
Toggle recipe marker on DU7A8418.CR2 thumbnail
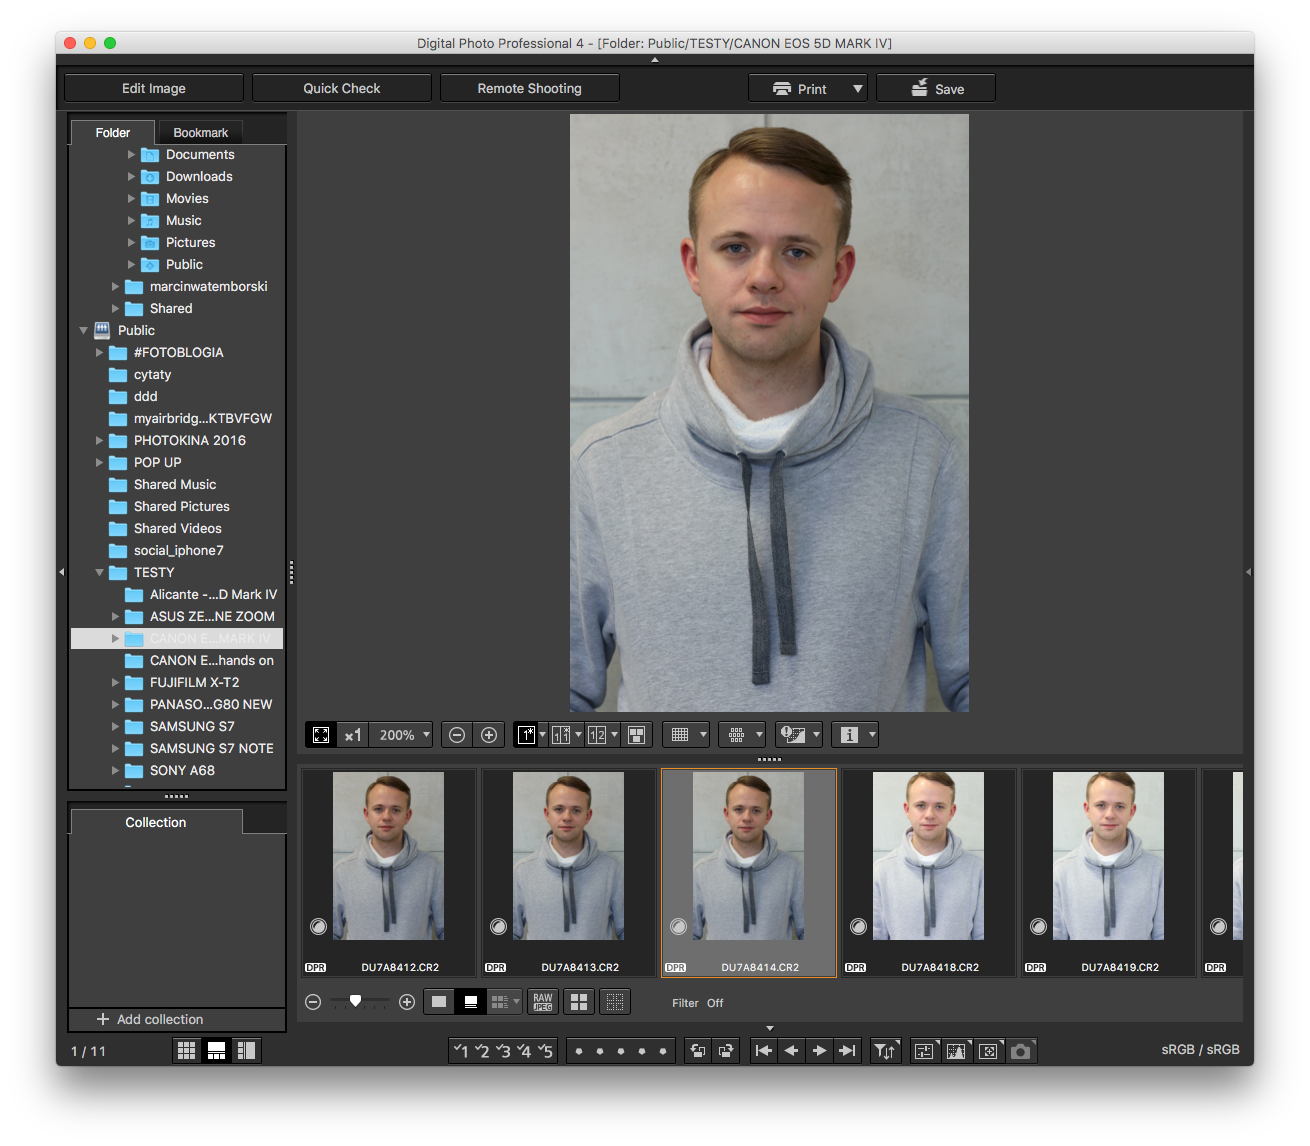[858, 927]
